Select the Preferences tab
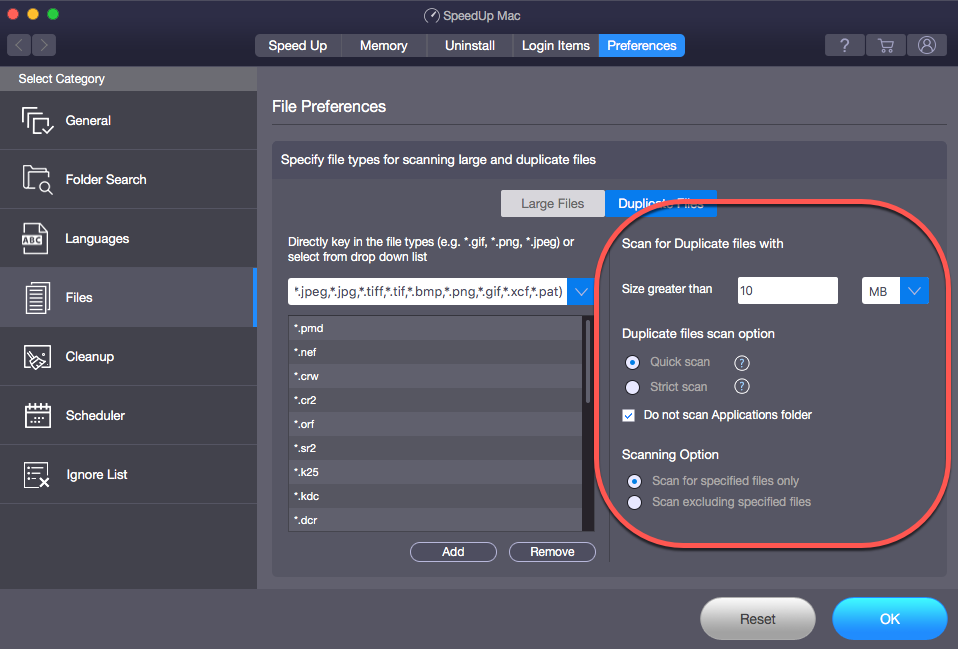This screenshot has width=958, height=649. tap(642, 46)
